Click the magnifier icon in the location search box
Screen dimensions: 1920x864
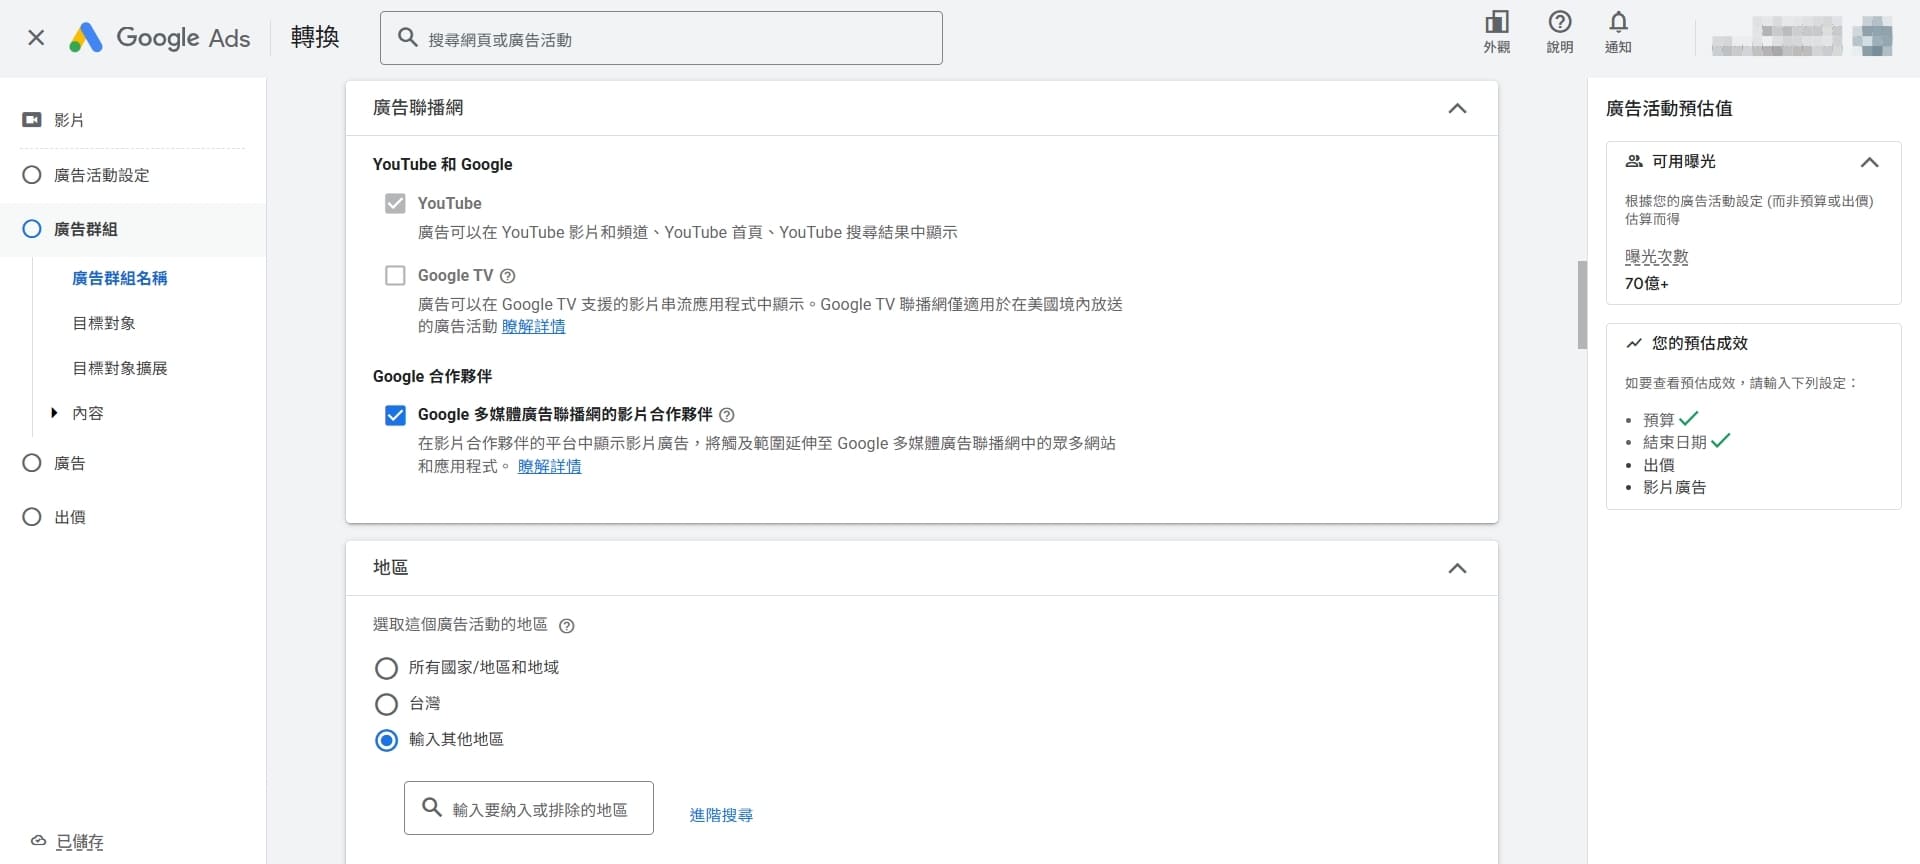tap(432, 807)
